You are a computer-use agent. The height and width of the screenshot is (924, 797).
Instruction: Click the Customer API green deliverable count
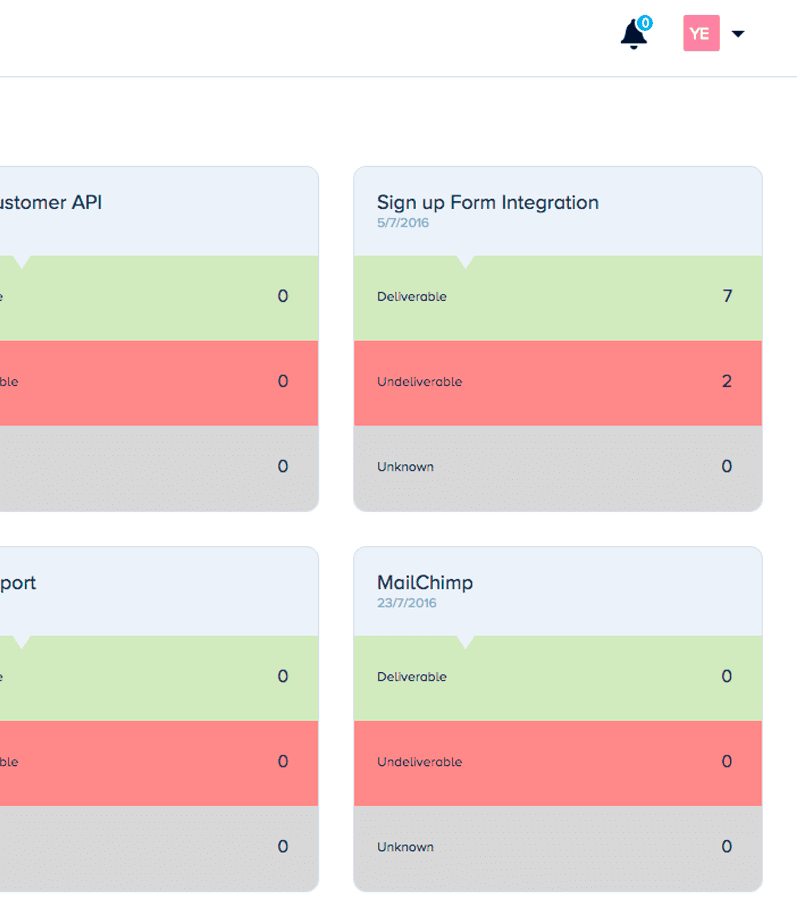click(283, 296)
